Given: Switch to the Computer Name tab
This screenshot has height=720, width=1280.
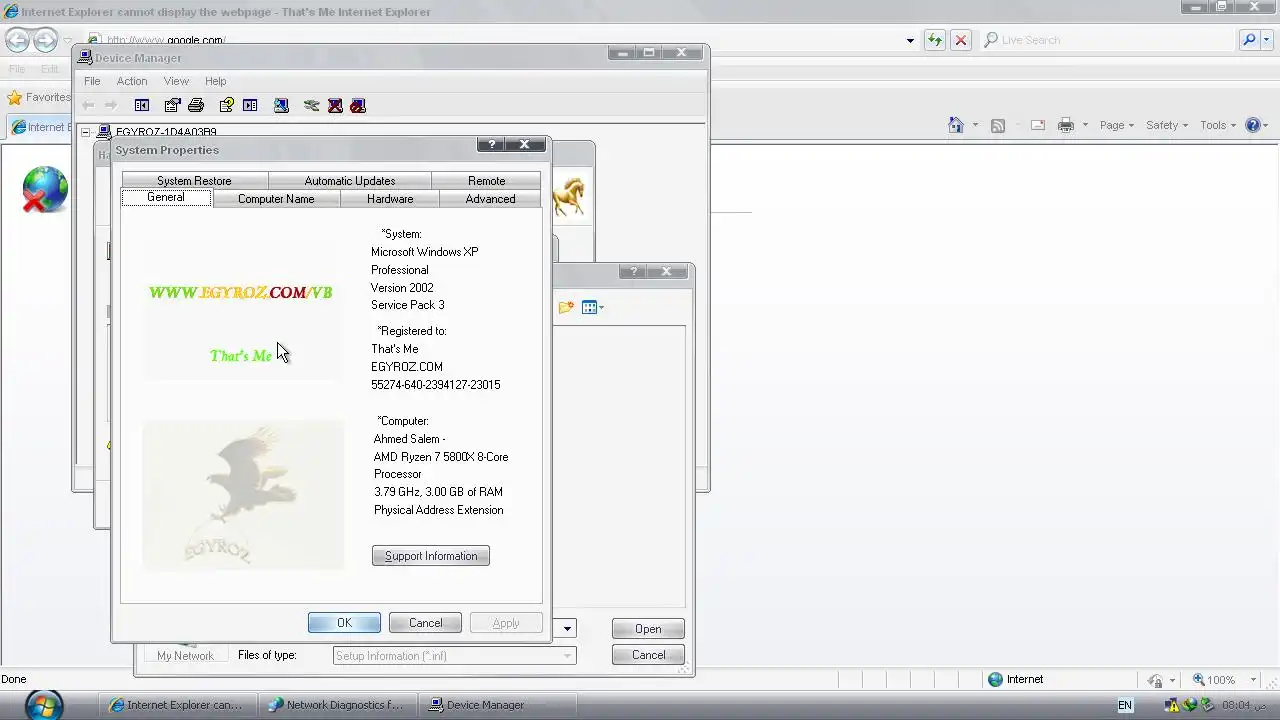Looking at the screenshot, I should (276, 199).
